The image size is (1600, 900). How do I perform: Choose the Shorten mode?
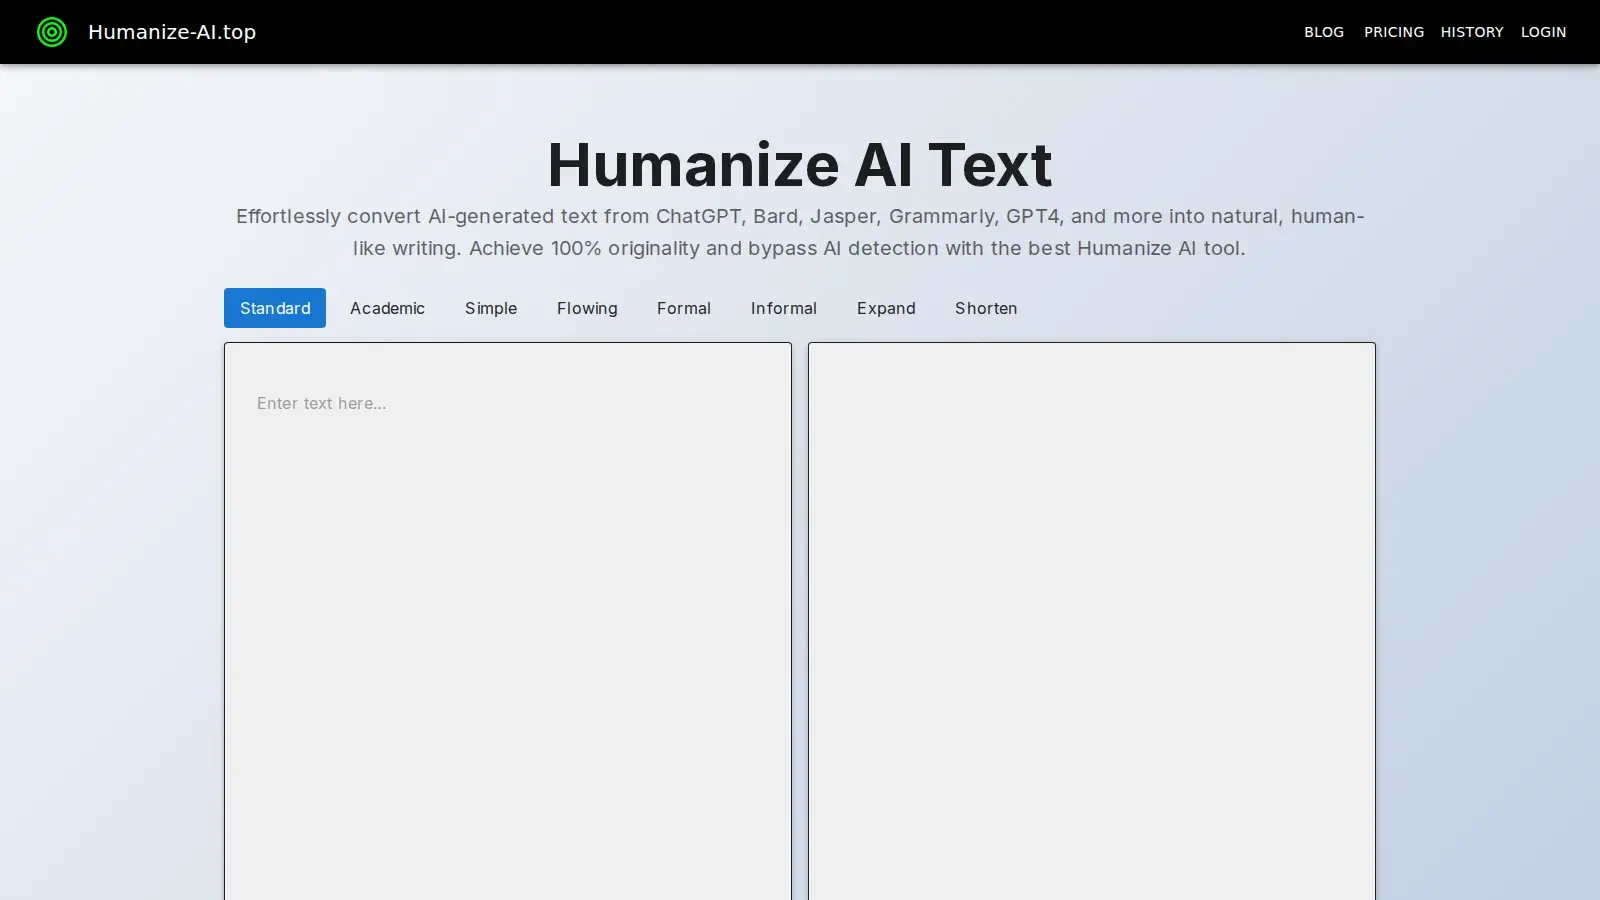coord(985,308)
